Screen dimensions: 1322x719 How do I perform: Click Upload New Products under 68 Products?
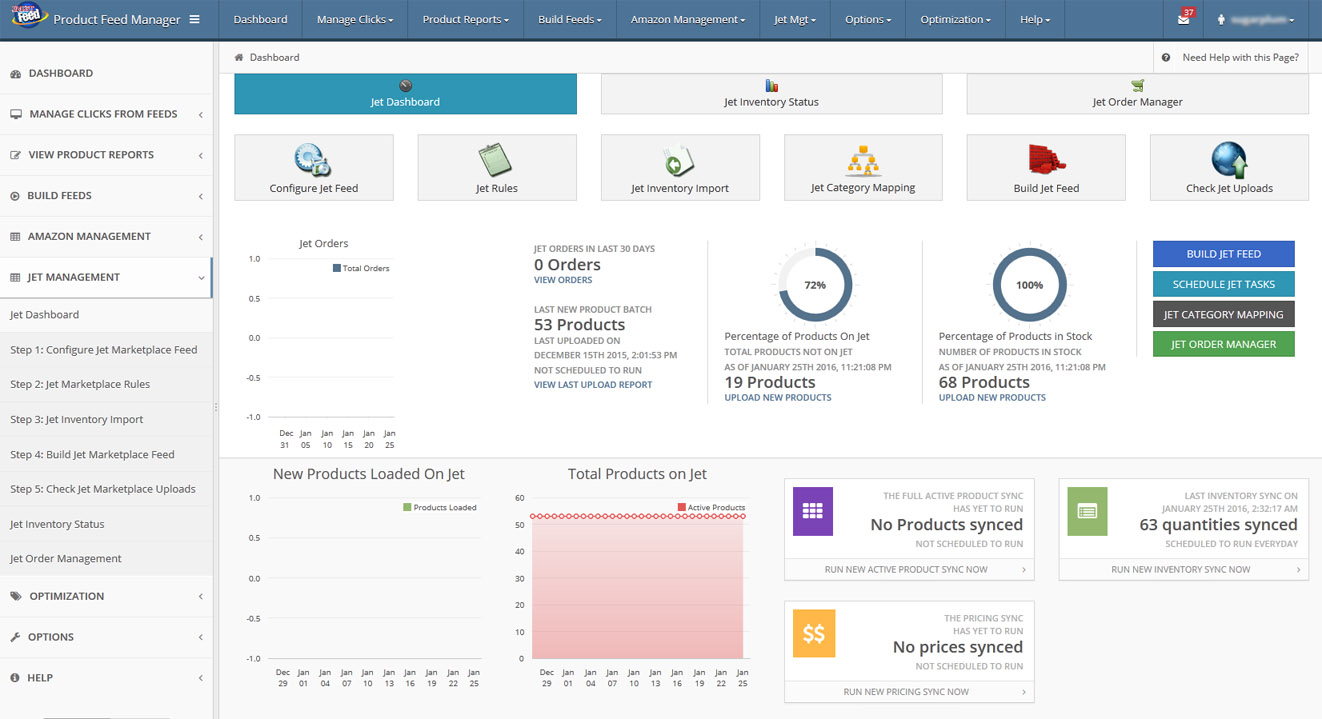[992, 398]
